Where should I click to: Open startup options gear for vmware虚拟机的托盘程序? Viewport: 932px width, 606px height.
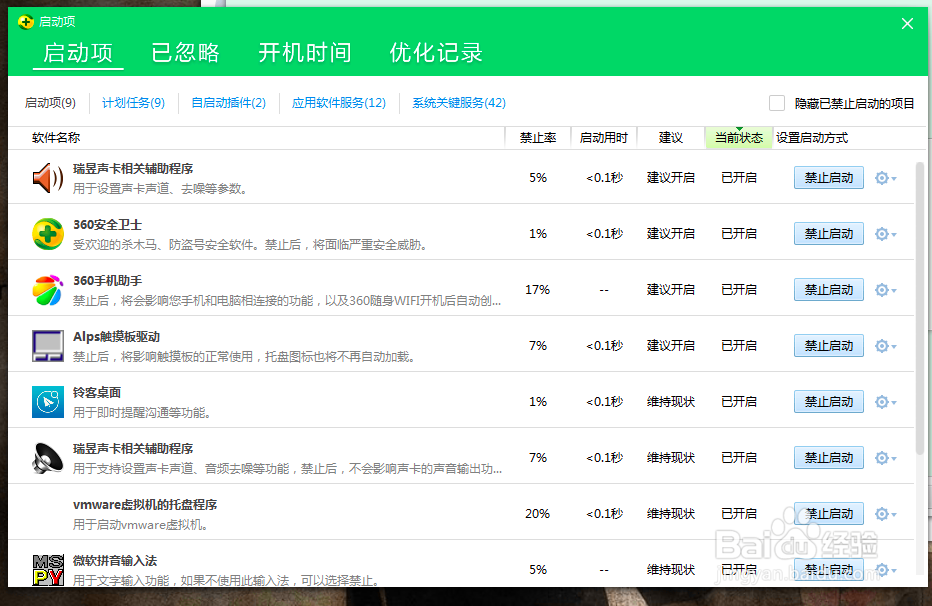(882, 513)
